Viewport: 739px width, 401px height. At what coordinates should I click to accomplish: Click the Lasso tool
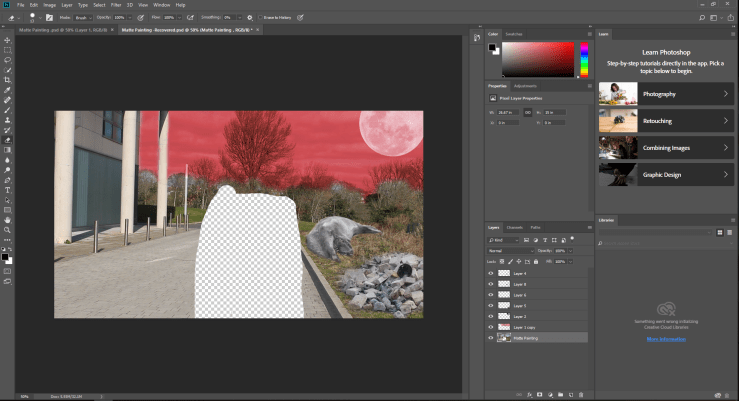(x=8, y=60)
